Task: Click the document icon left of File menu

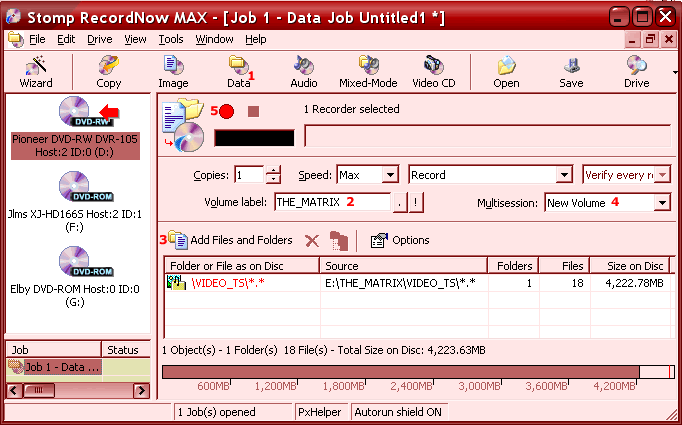Action: click(x=16, y=40)
